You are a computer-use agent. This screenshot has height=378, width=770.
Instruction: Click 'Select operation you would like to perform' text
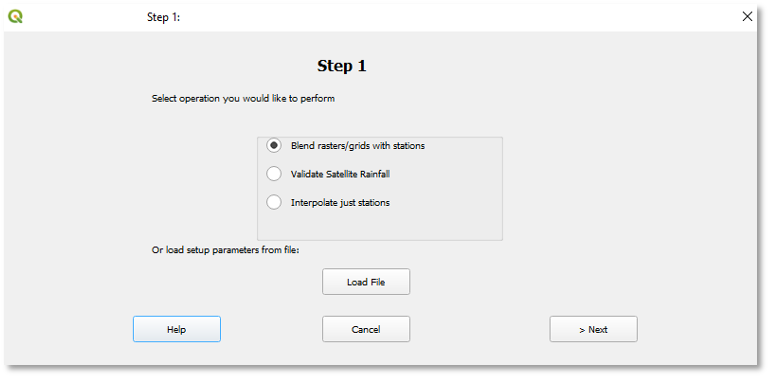click(243, 99)
